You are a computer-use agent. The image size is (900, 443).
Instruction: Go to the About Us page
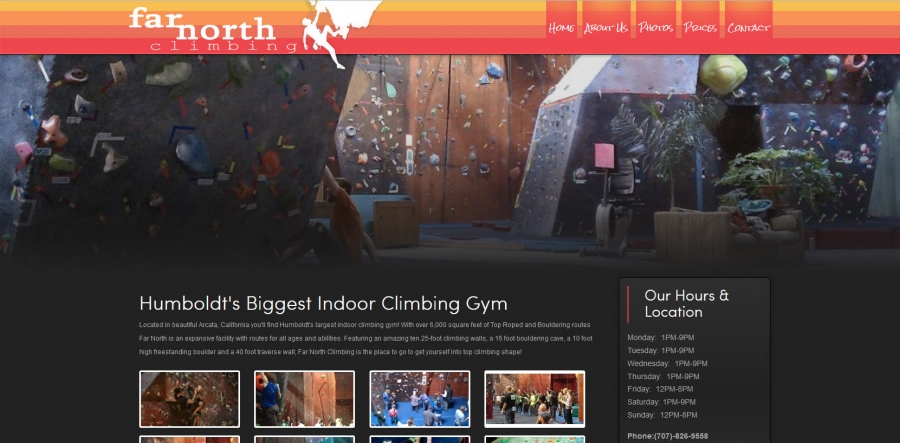(606, 27)
